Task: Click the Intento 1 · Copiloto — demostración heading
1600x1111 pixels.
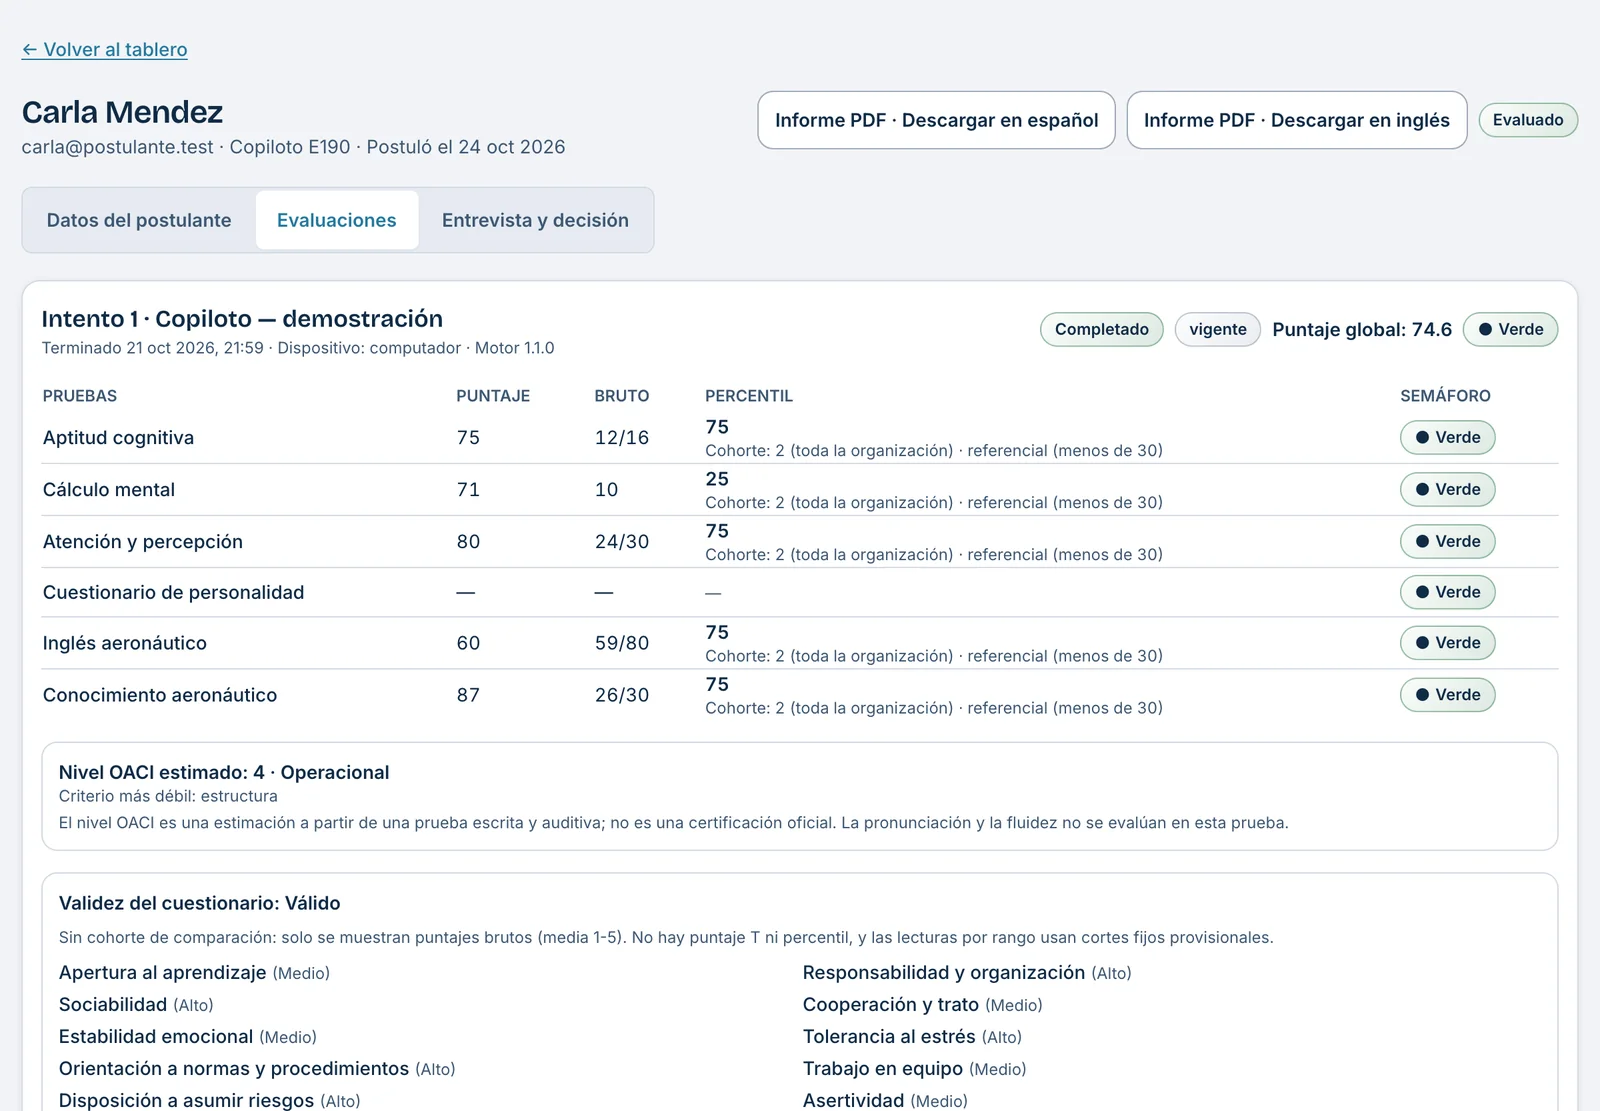Action: (x=242, y=319)
